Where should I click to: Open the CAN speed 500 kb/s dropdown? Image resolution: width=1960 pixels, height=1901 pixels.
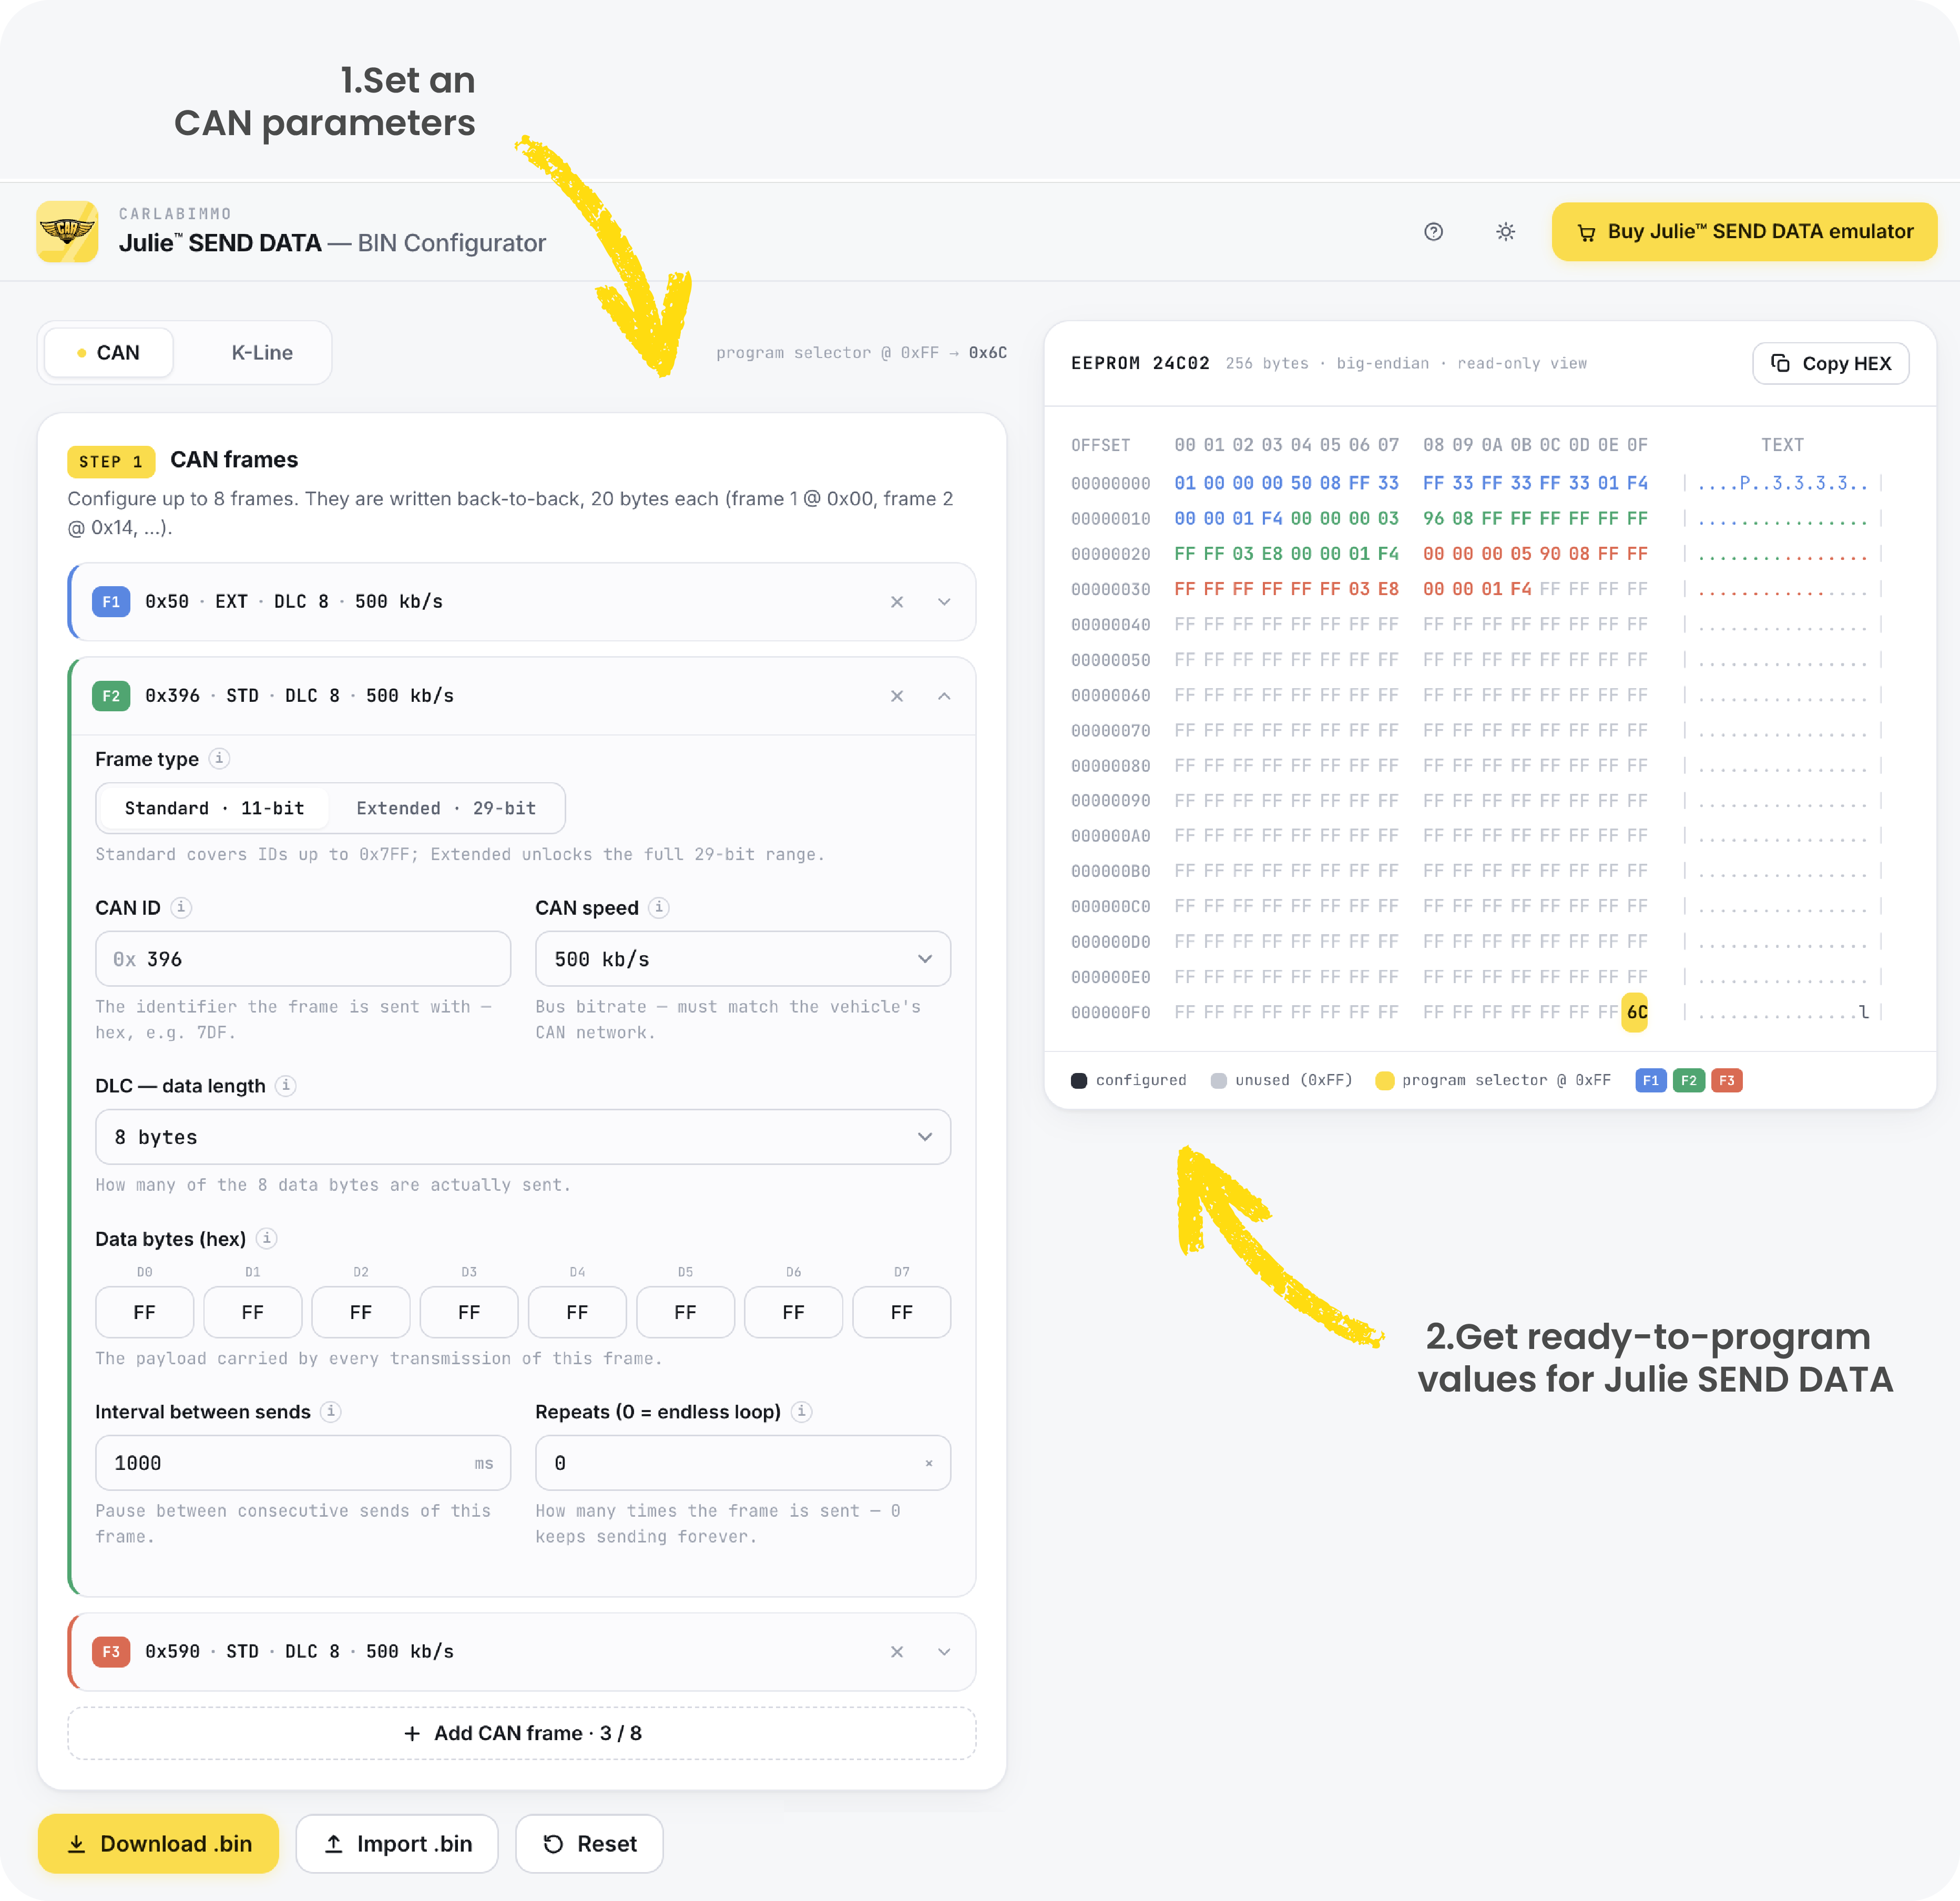coord(743,959)
